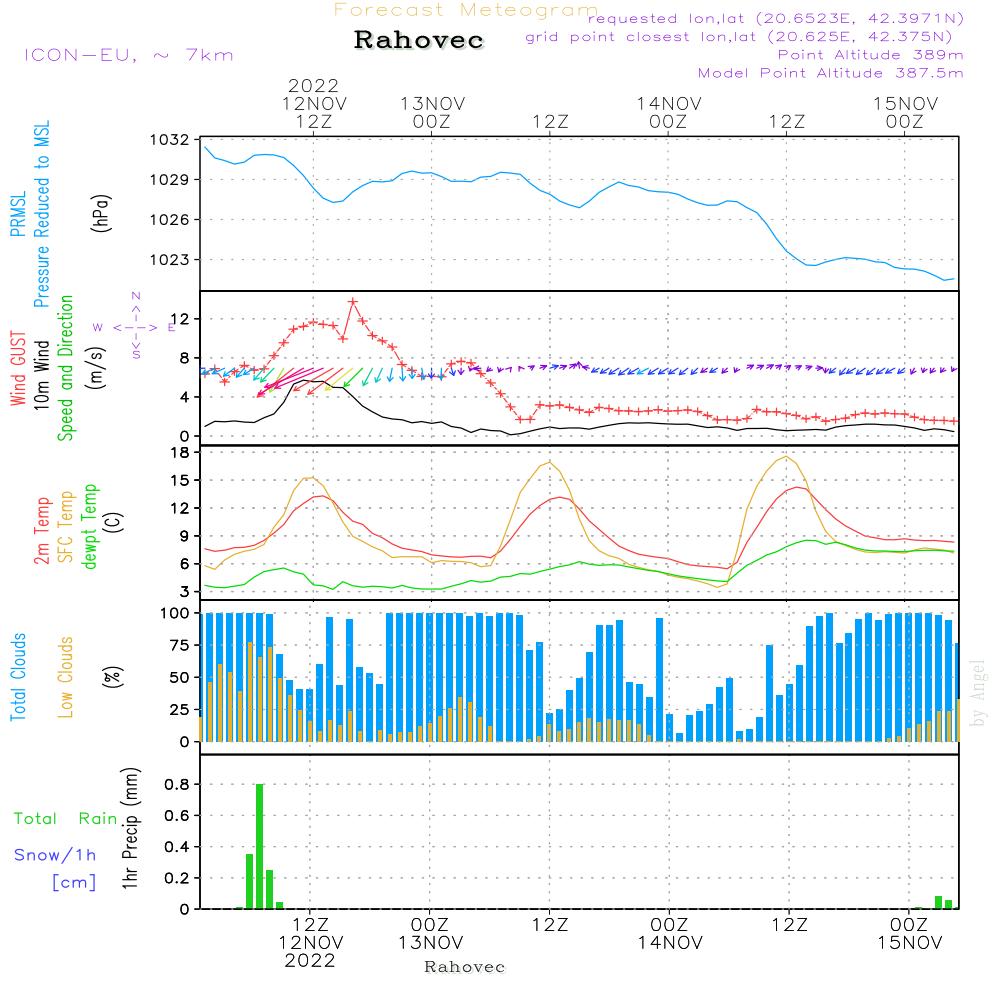Click the bold 'Rahovec' title
The image size is (1000, 1000).
419,40
